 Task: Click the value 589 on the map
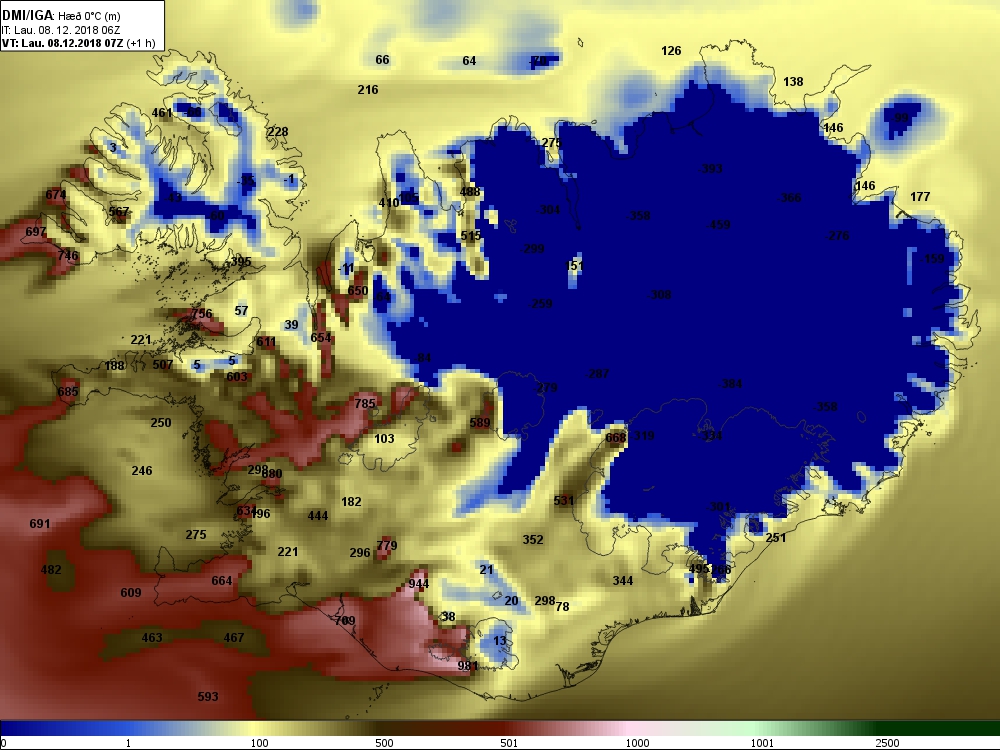(x=480, y=422)
